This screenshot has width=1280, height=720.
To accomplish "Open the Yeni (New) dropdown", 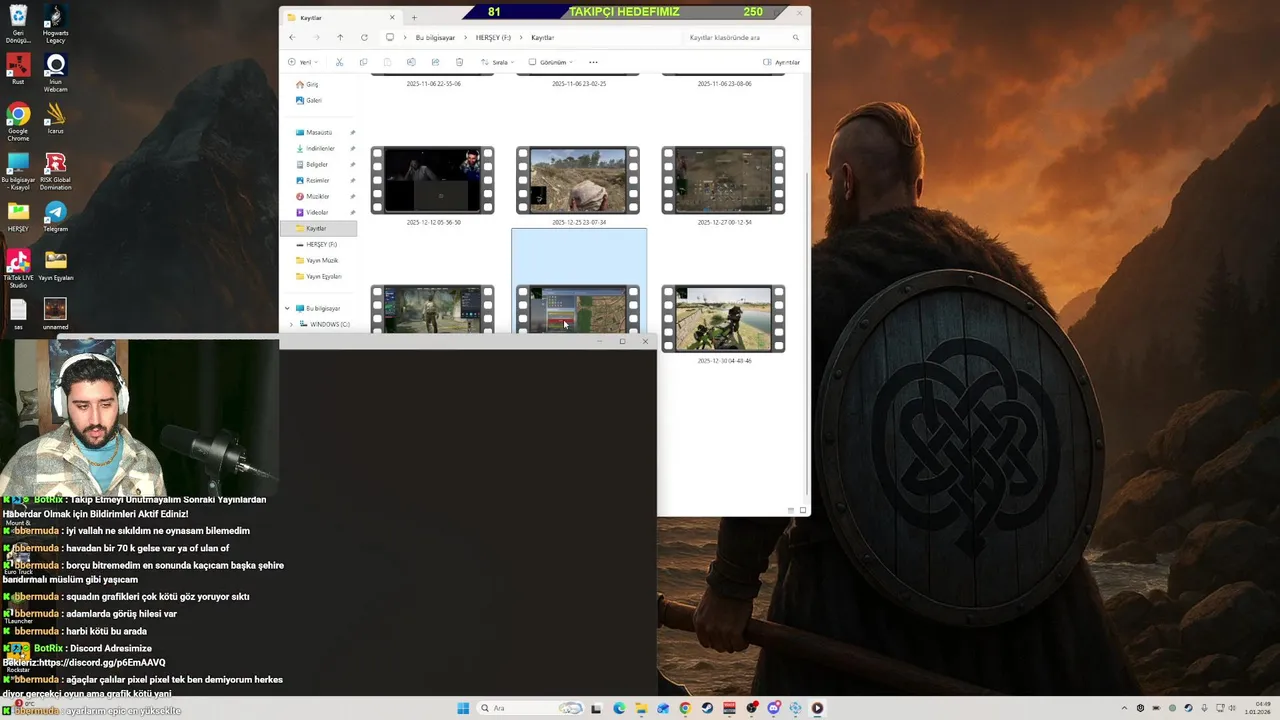I will point(304,62).
